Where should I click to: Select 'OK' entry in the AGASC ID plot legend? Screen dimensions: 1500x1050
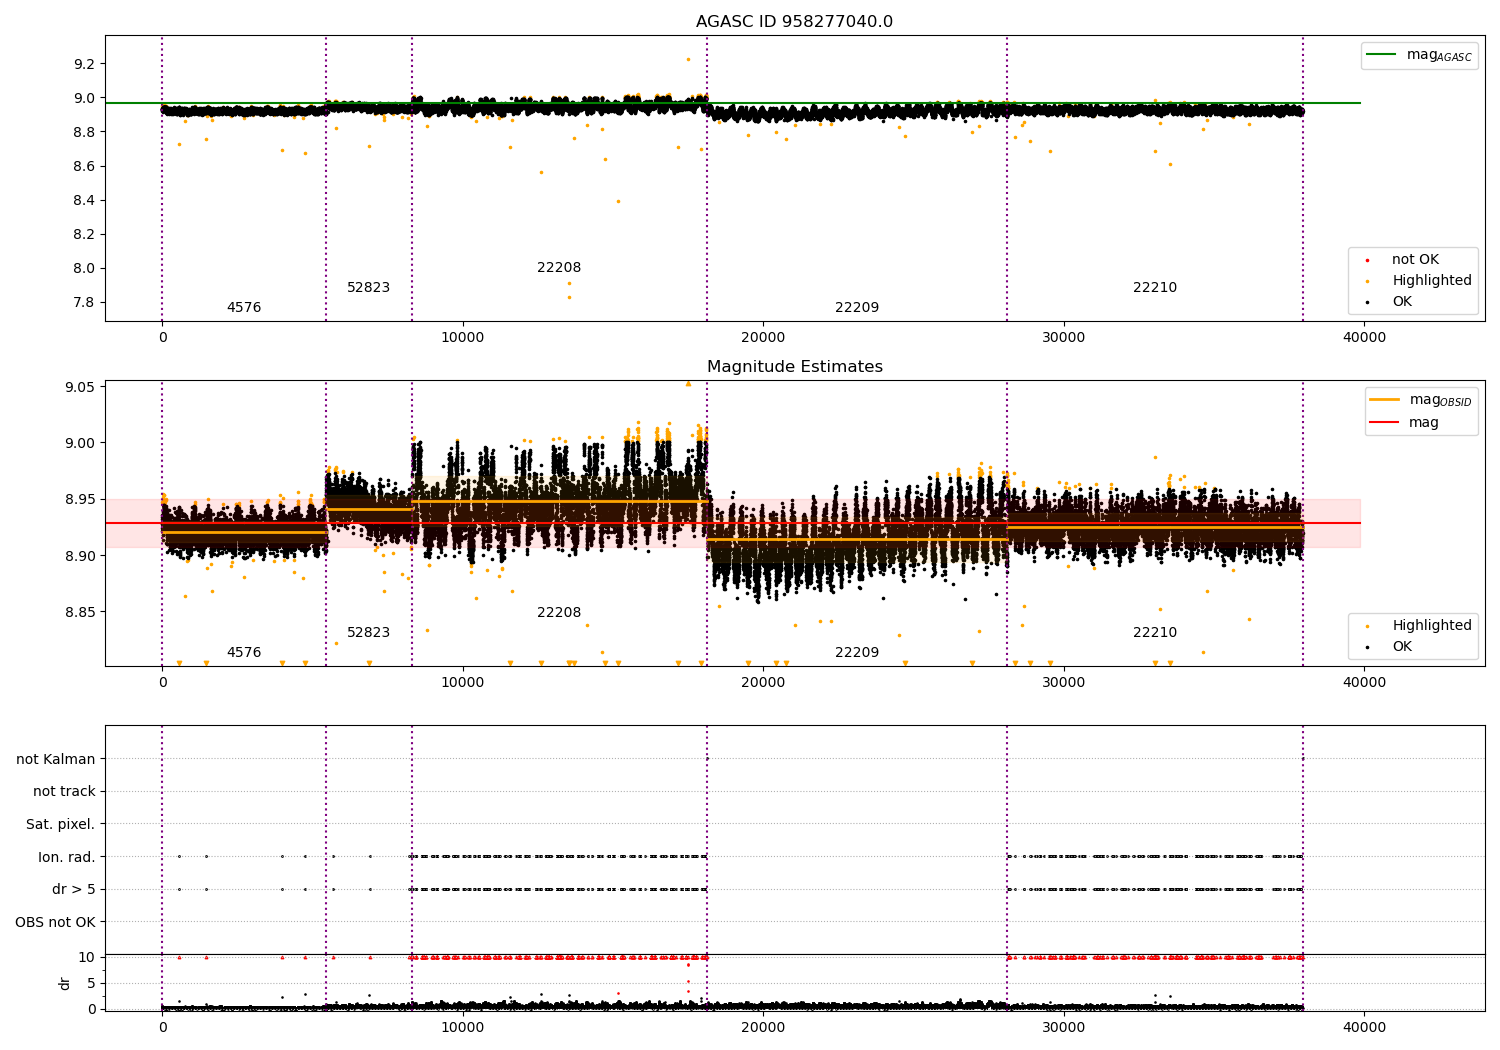(1402, 302)
